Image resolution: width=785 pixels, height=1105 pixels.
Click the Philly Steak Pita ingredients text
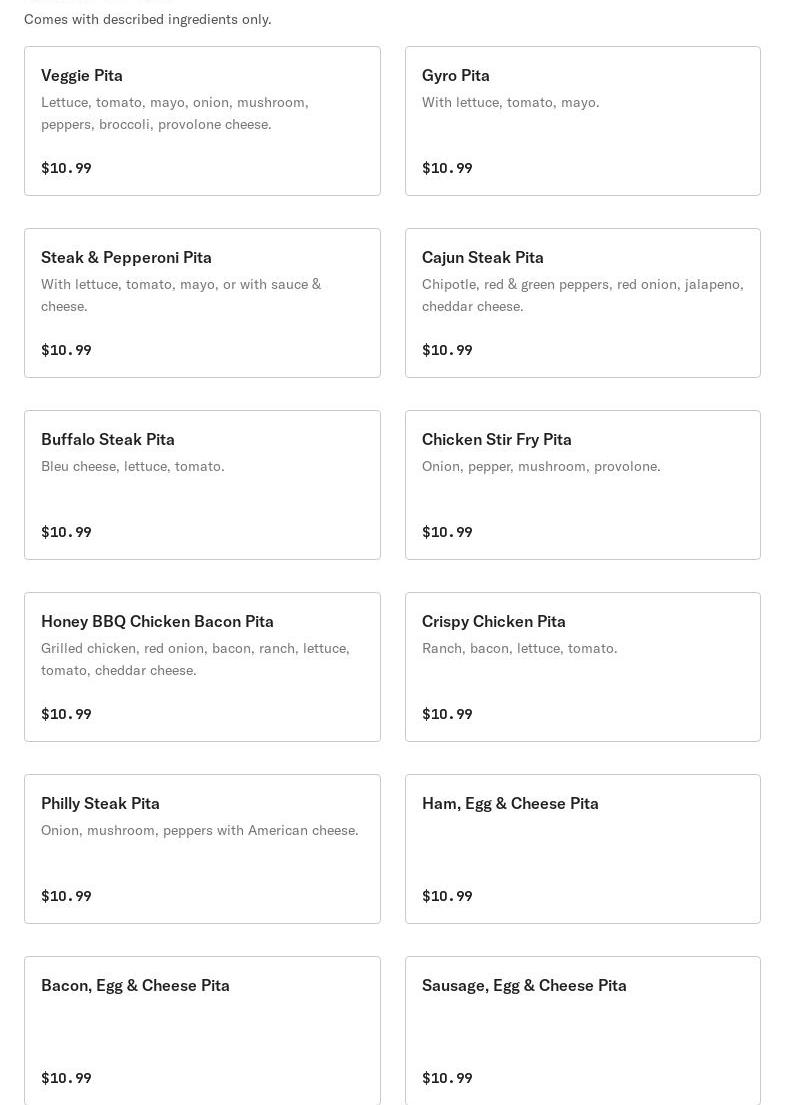[199, 830]
